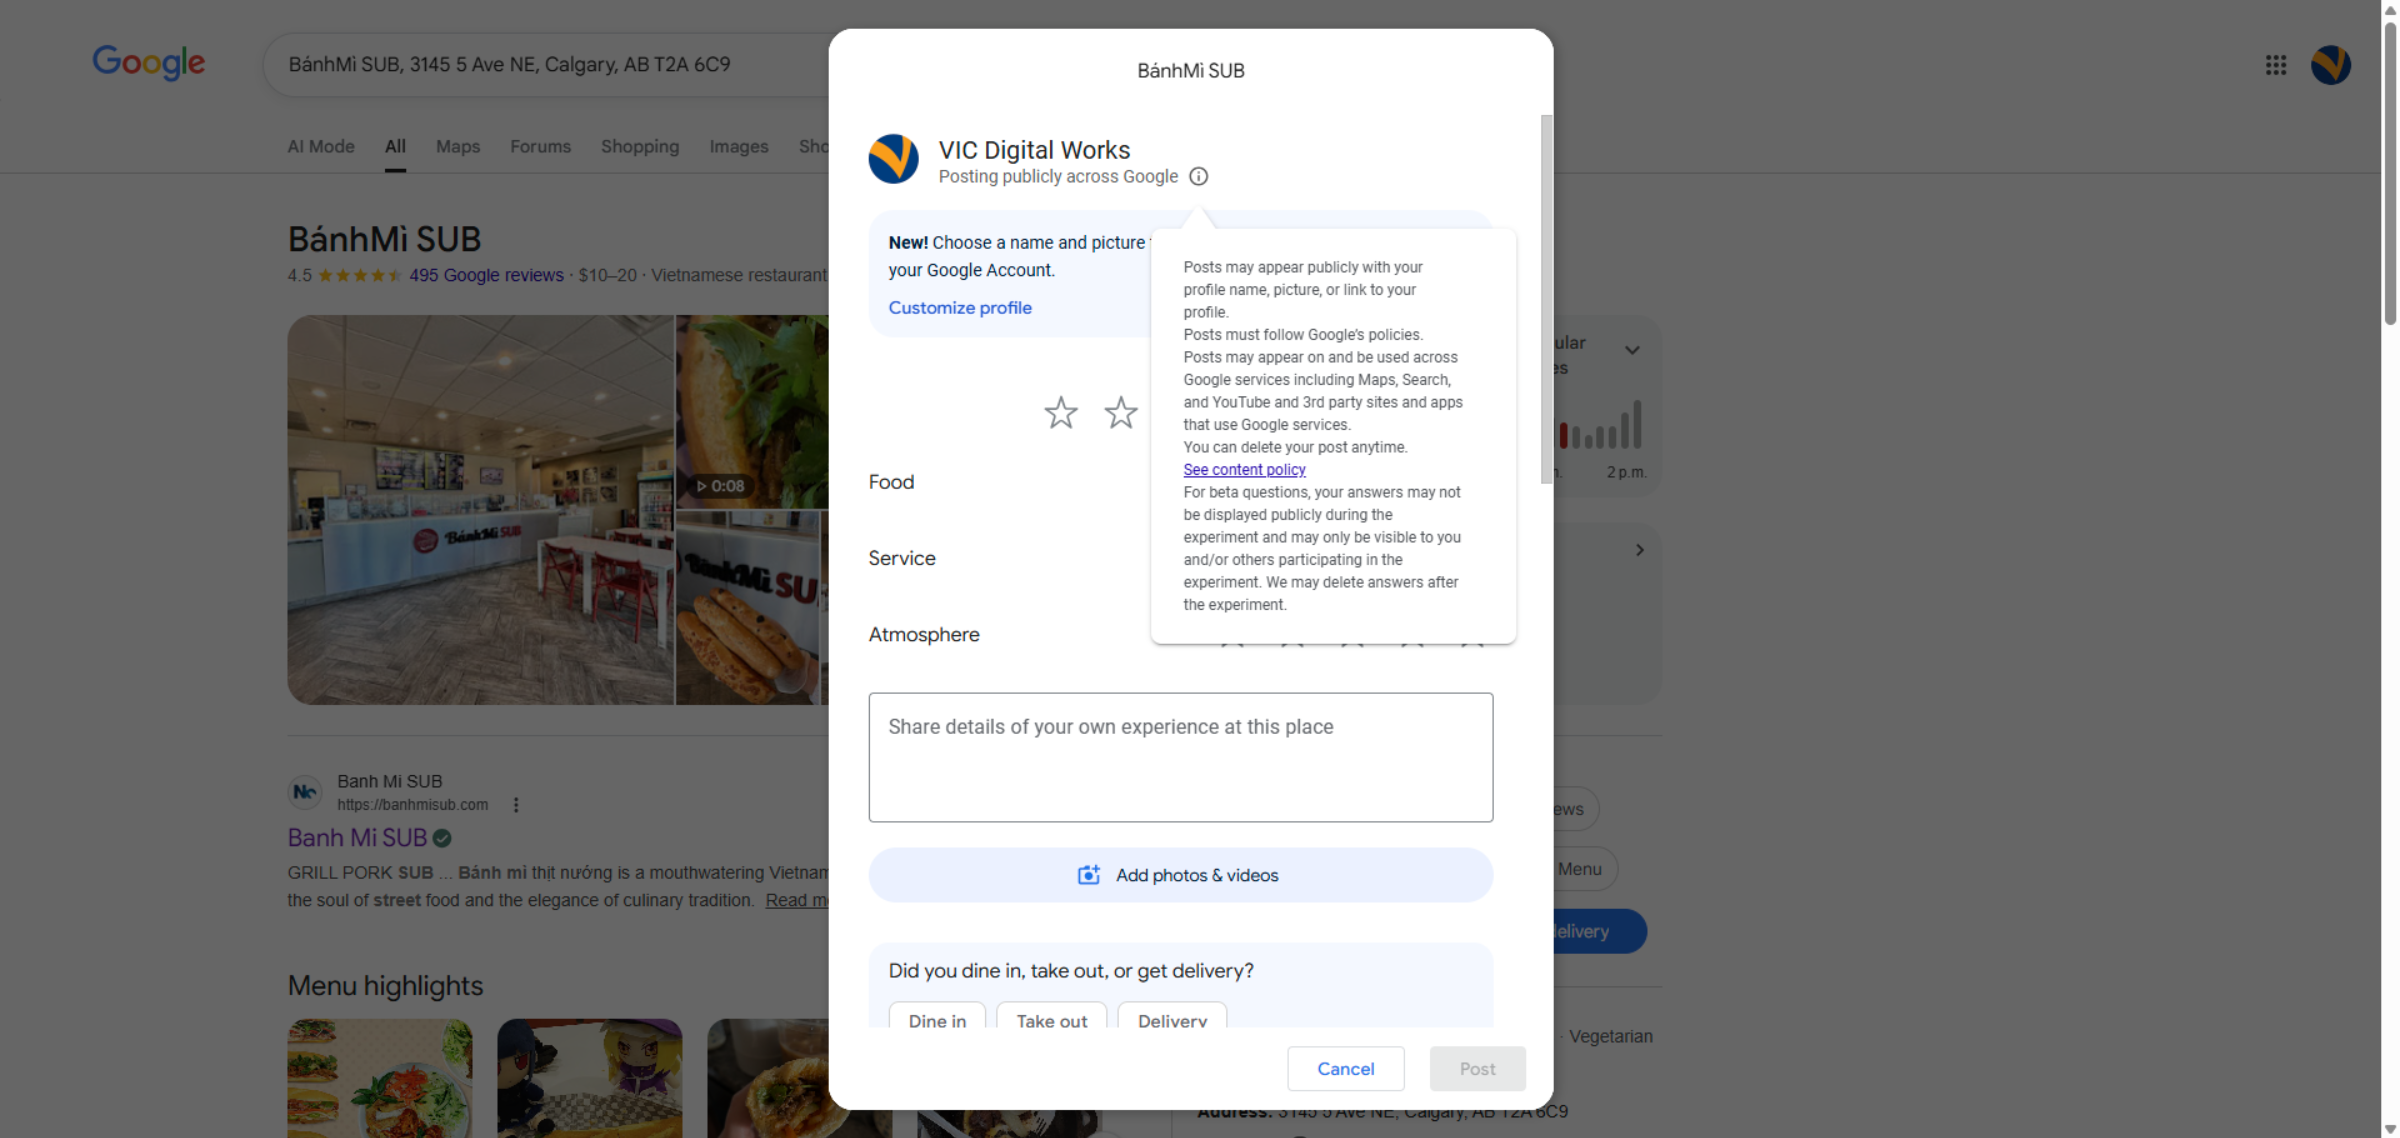Select the first overall rating star

[1061, 412]
